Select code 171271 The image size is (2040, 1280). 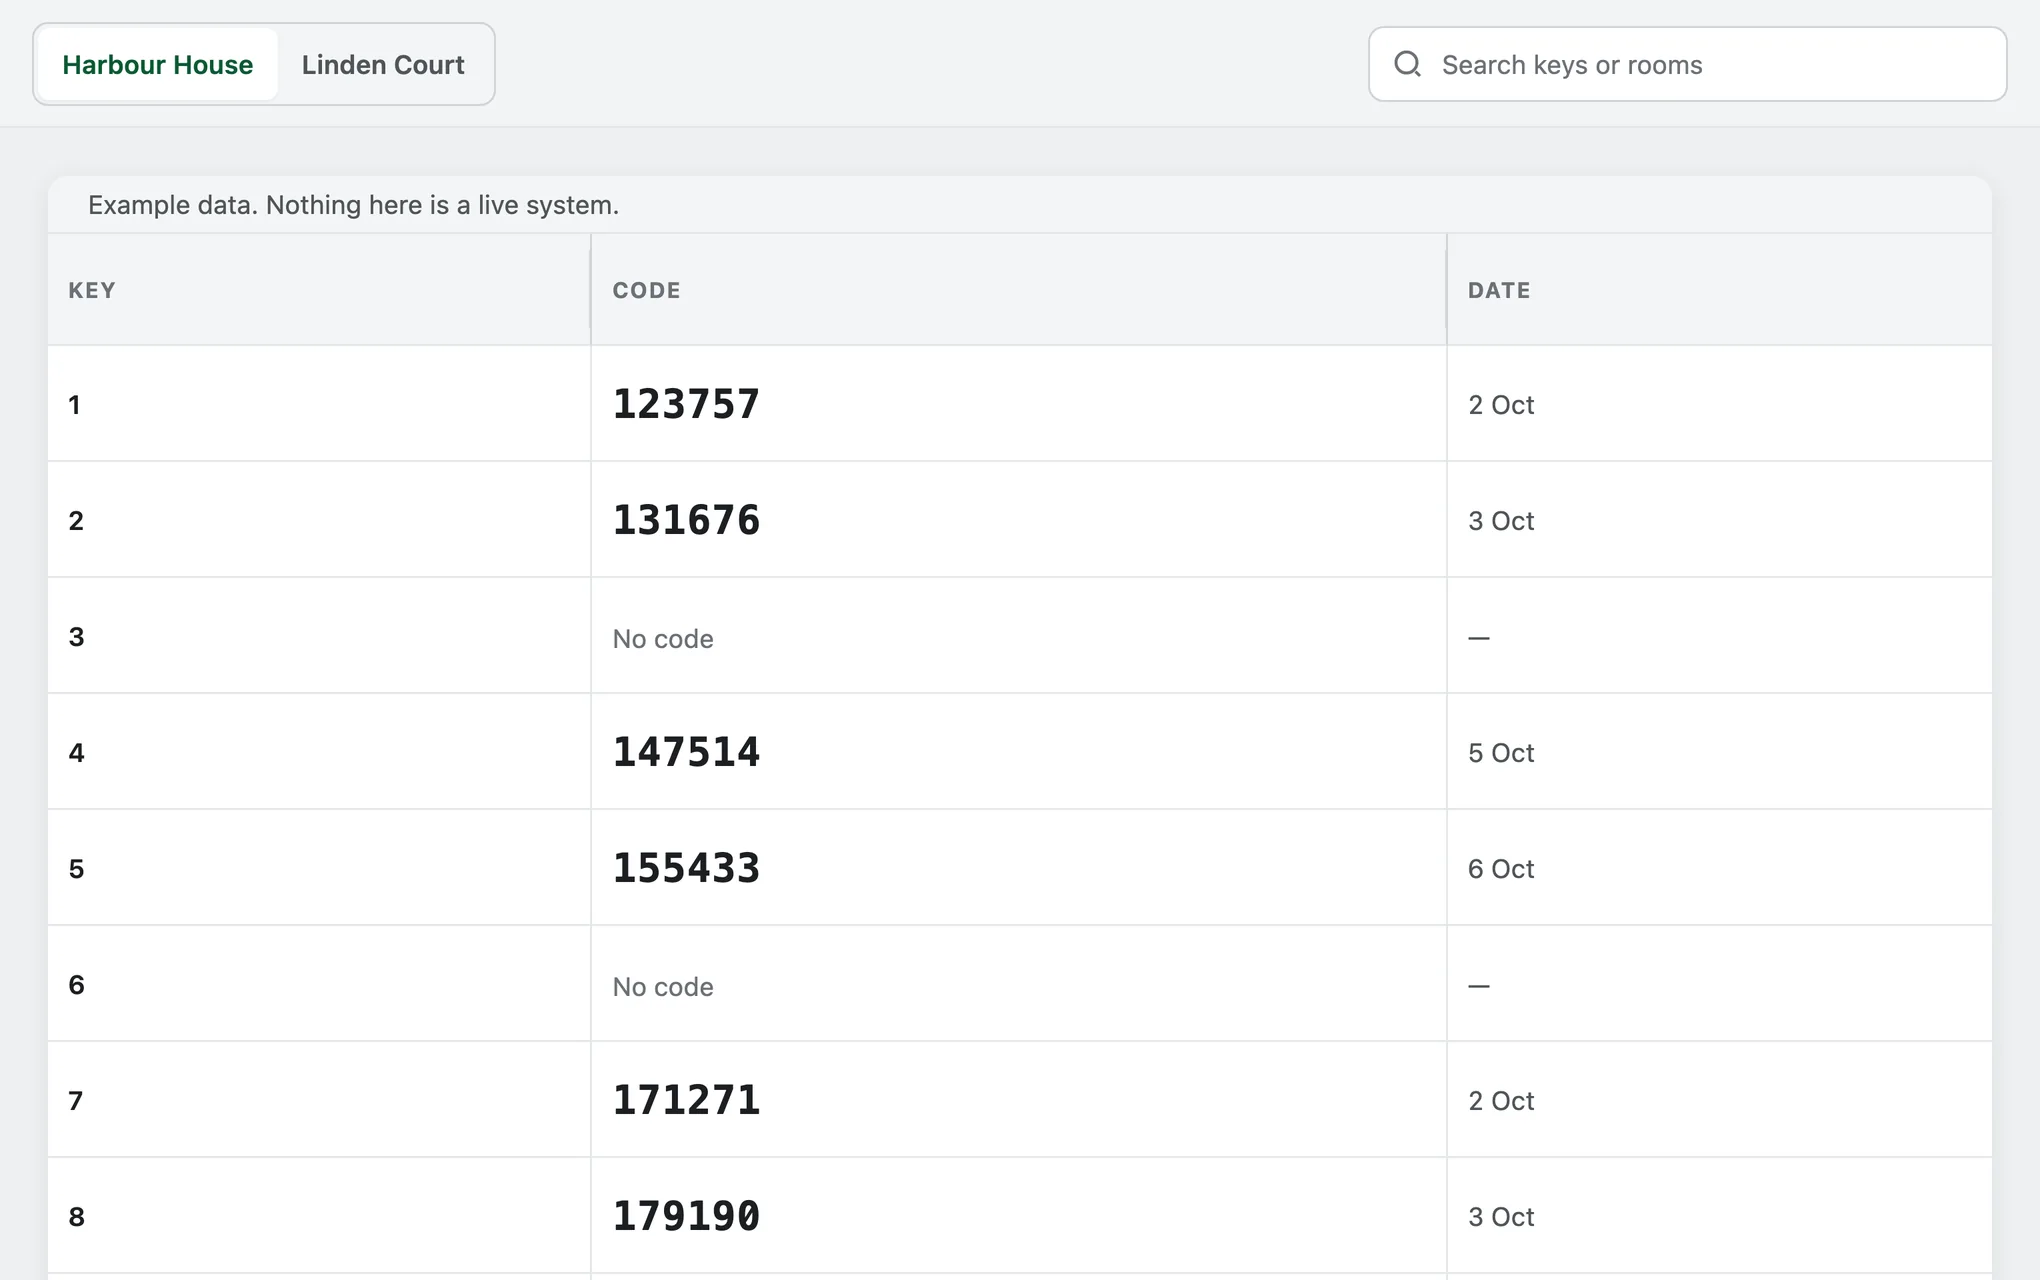[x=686, y=1100]
